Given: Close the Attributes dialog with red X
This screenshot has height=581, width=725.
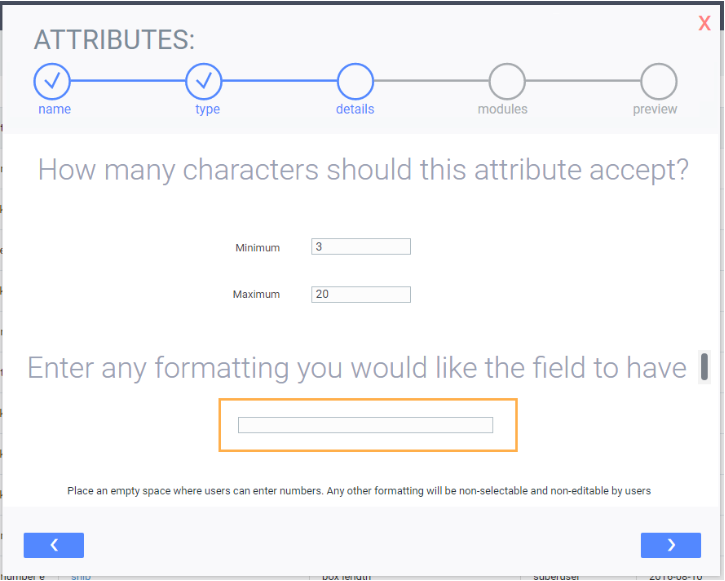Looking at the screenshot, I should pos(704,23).
